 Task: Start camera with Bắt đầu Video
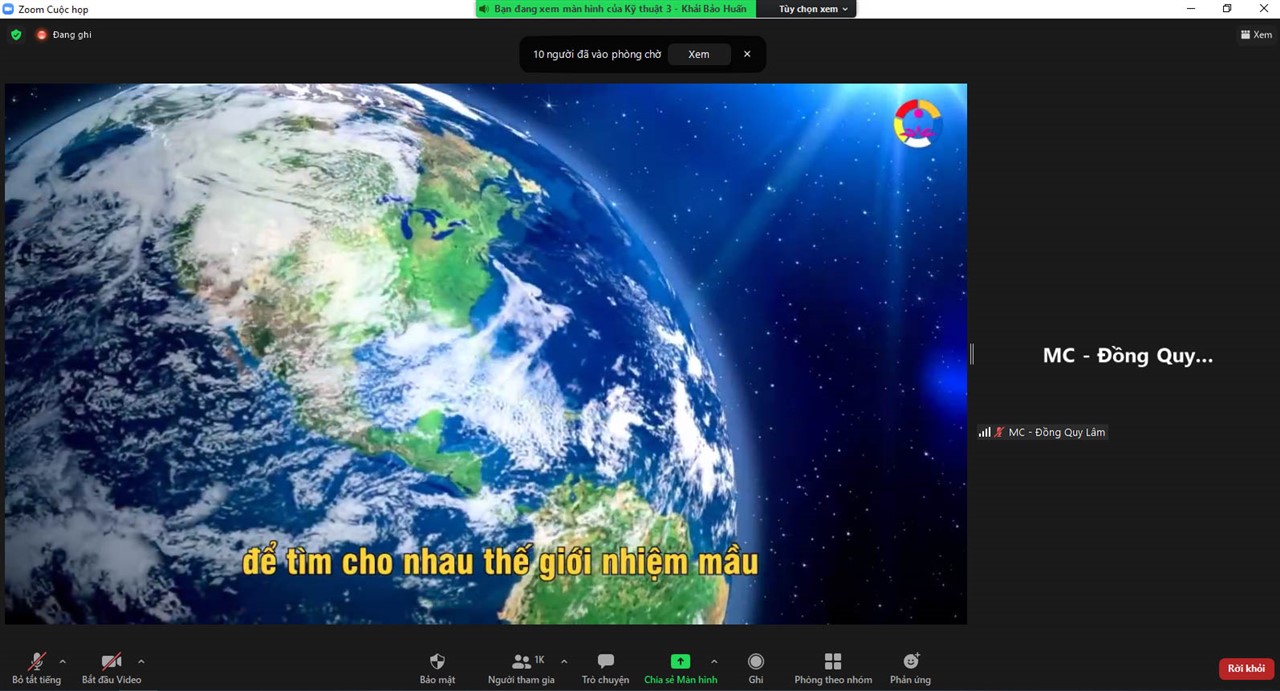point(111,669)
